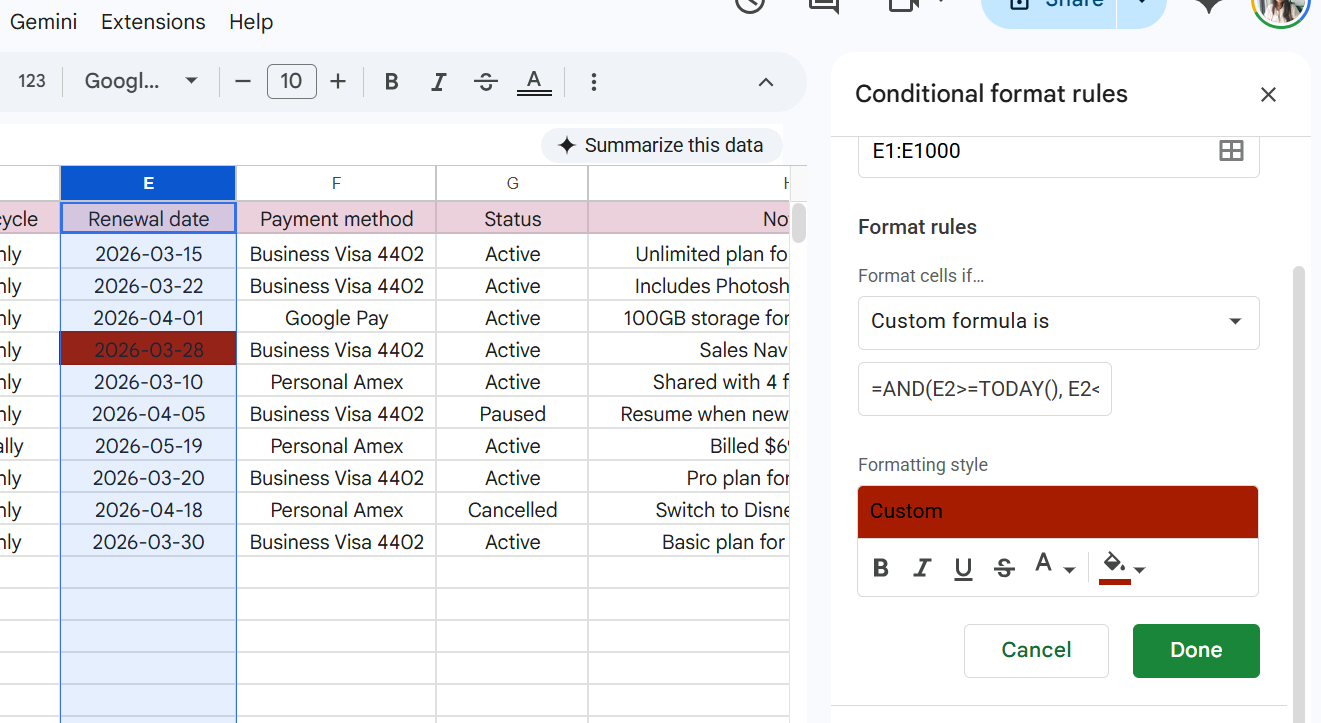This screenshot has height=723, width=1321.
Task: Toggle italic in the main toolbar
Action: 438,82
